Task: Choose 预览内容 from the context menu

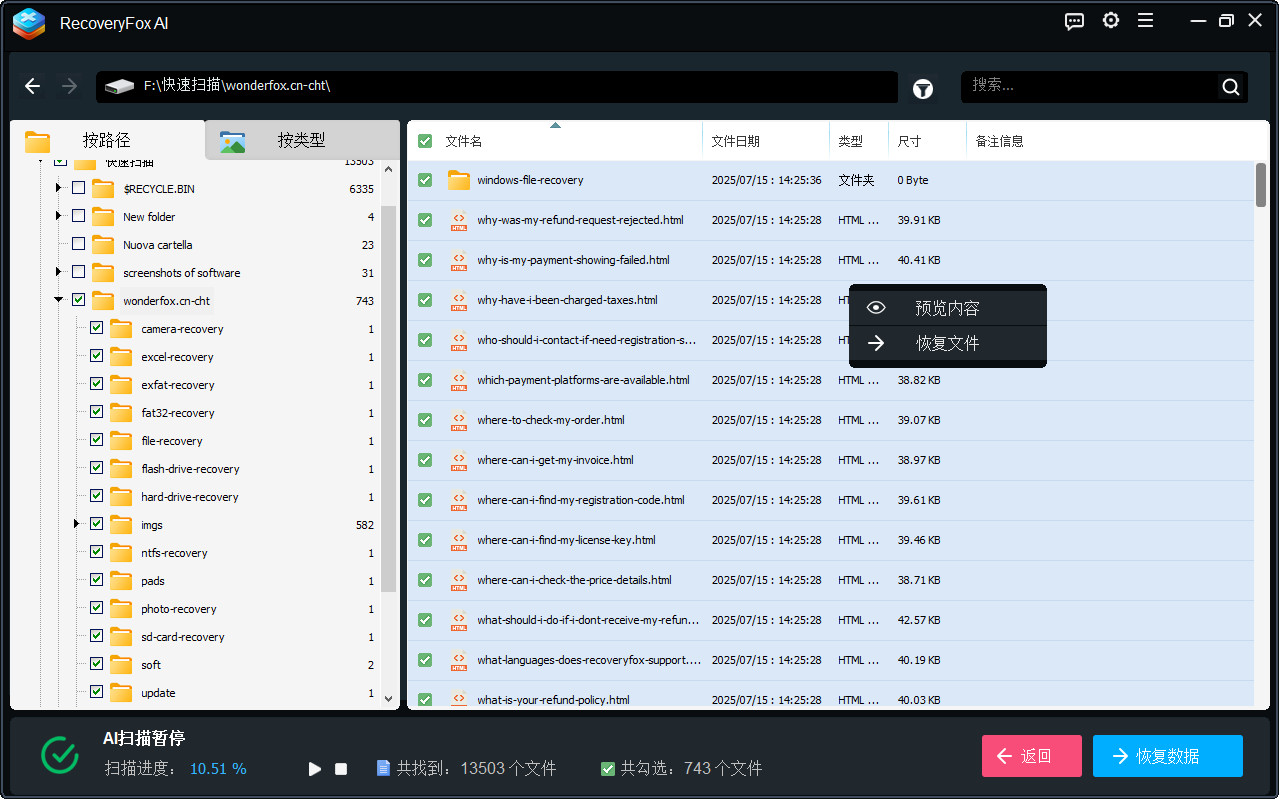Action: tap(947, 308)
